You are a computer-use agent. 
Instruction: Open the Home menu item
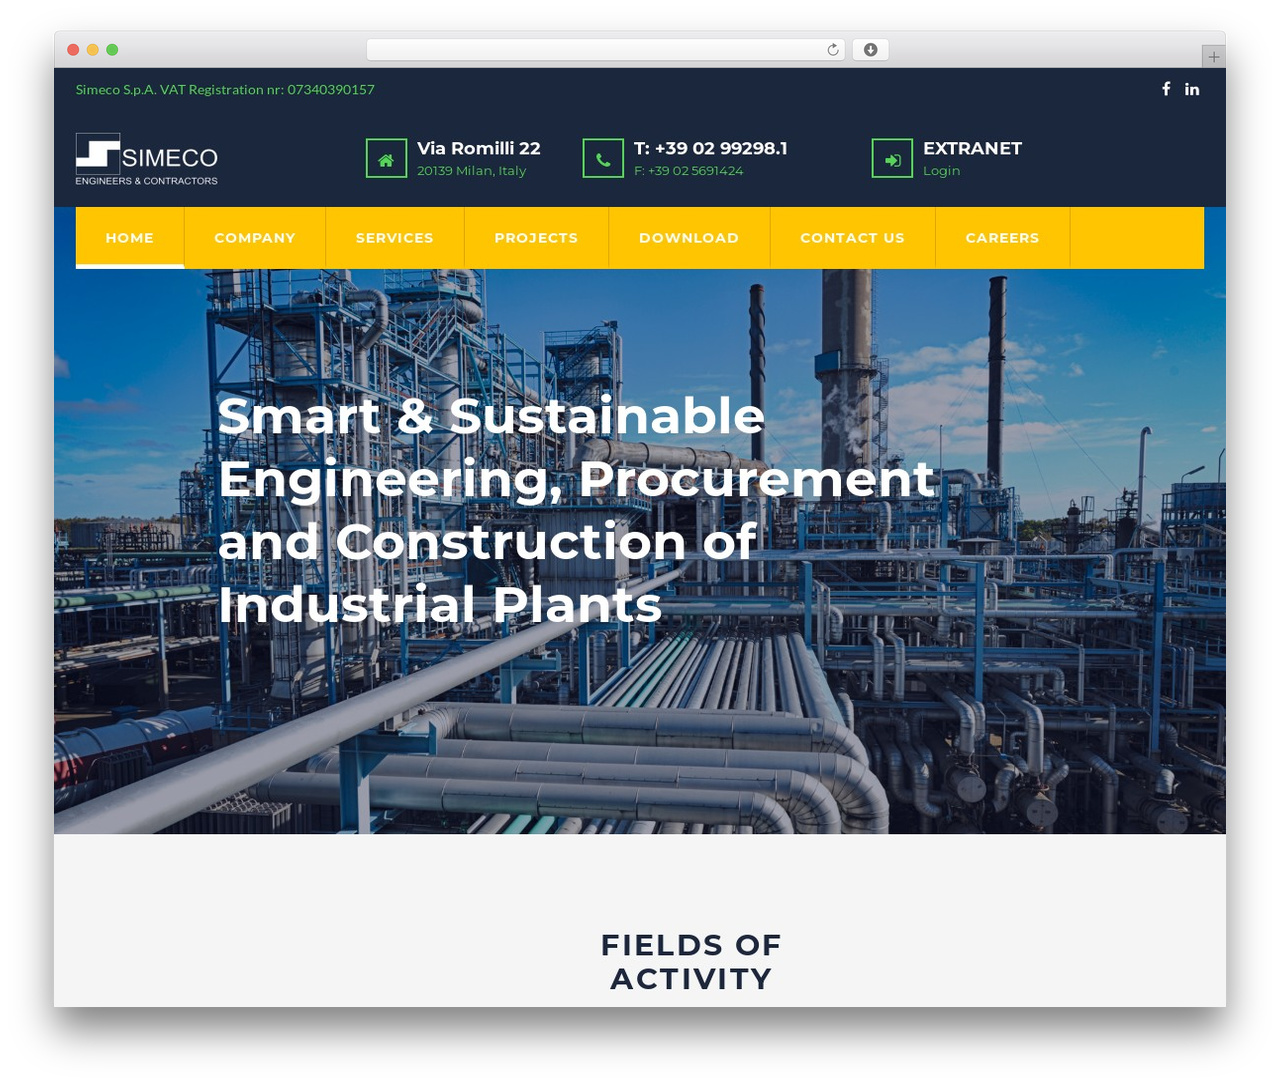(130, 238)
